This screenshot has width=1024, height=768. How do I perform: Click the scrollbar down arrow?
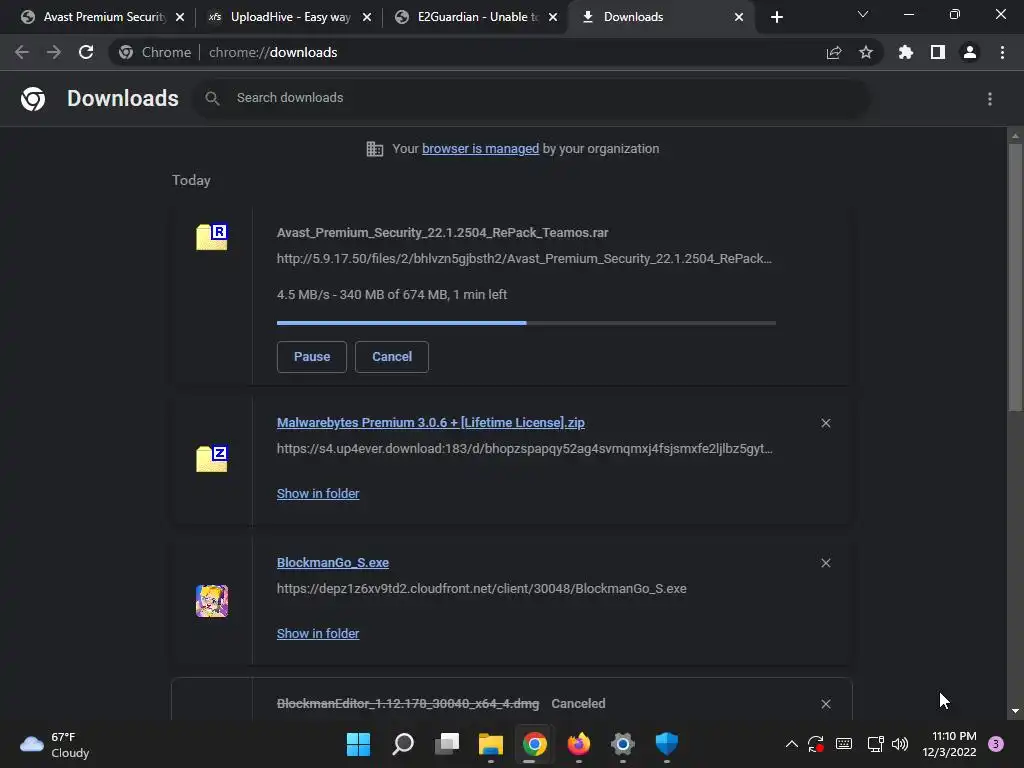1015,711
